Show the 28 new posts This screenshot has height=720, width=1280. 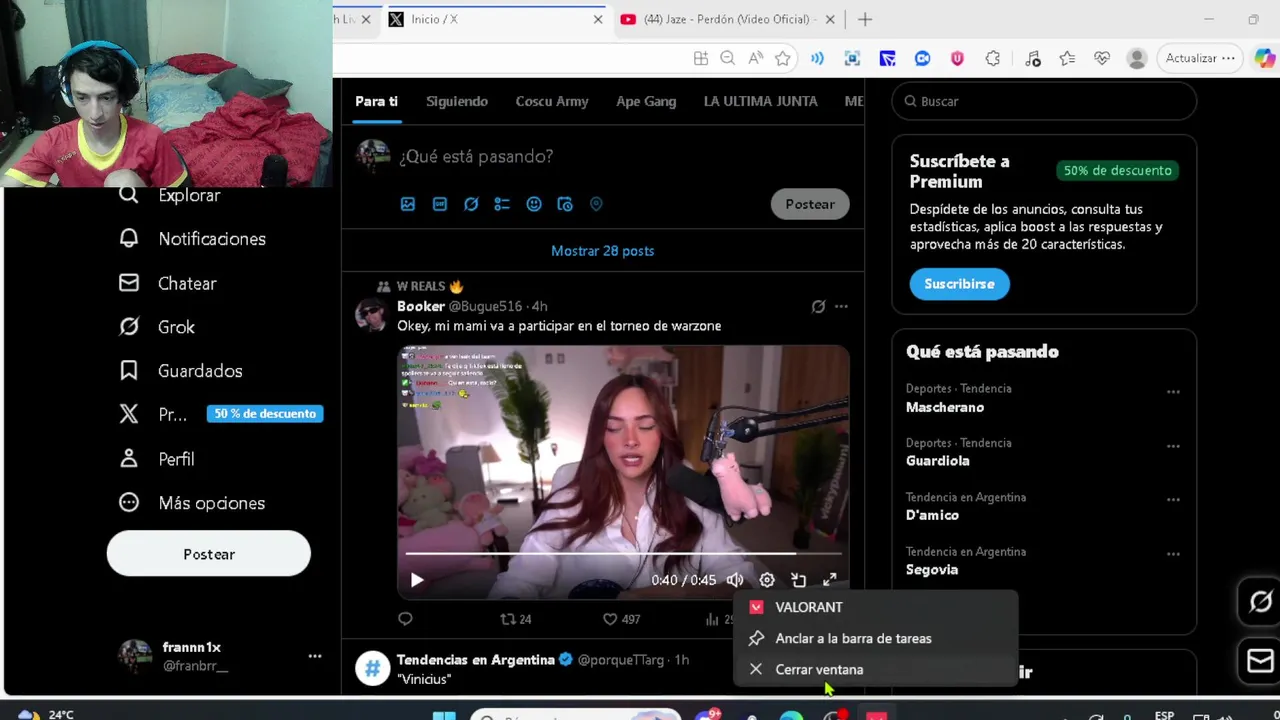pyautogui.click(x=603, y=251)
